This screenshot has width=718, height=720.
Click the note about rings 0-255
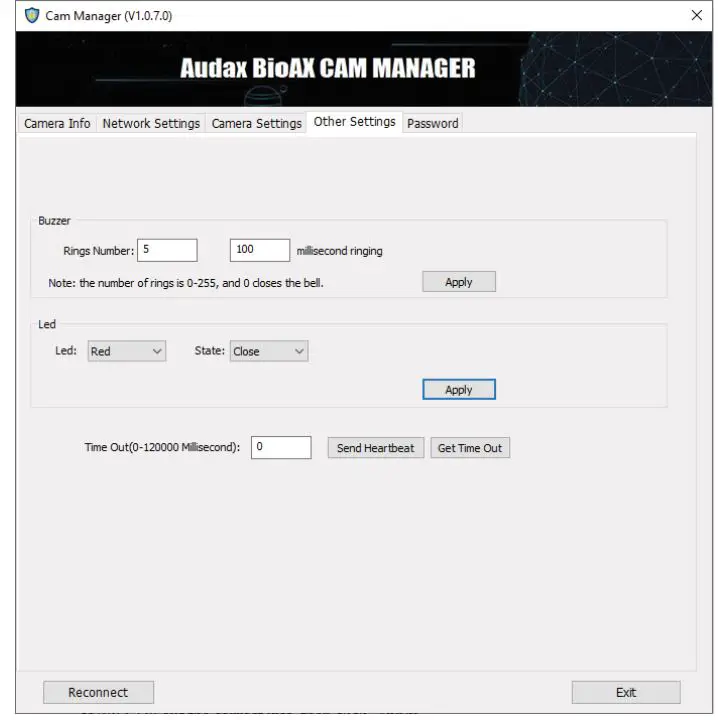pos(186,283)
